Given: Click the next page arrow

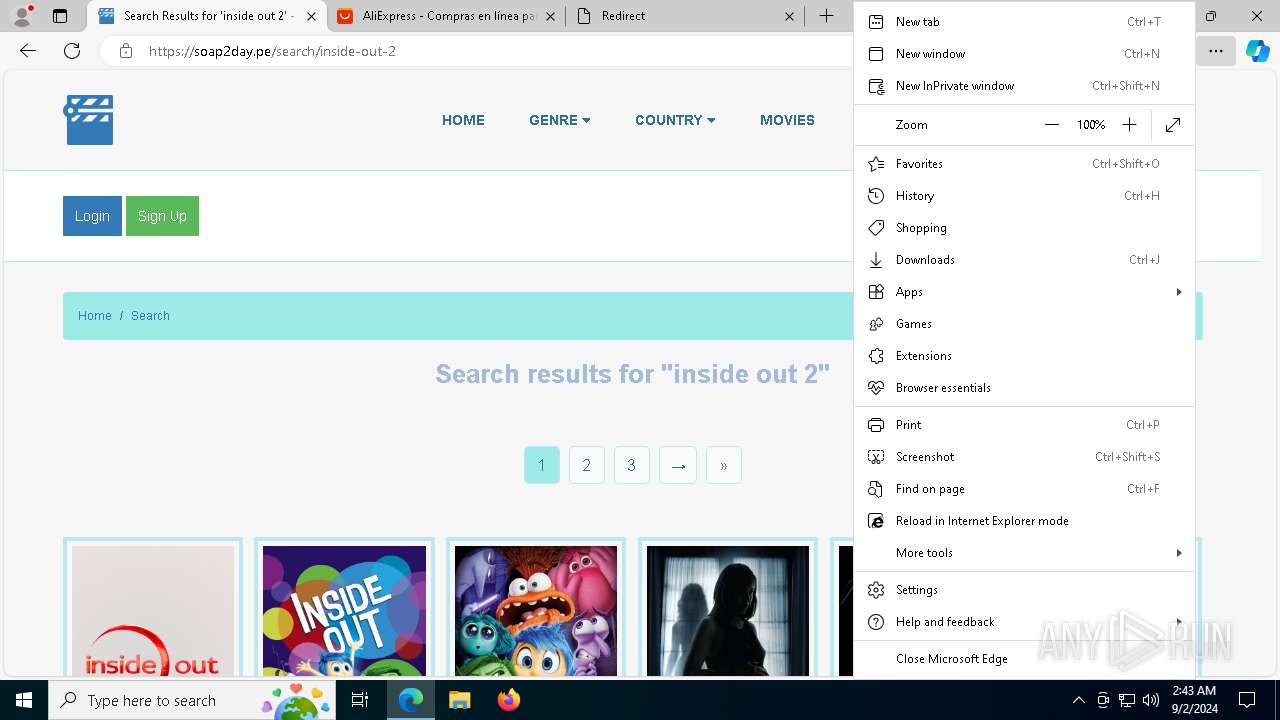Looking at the screenshot, I should click(x=678, y=465).
